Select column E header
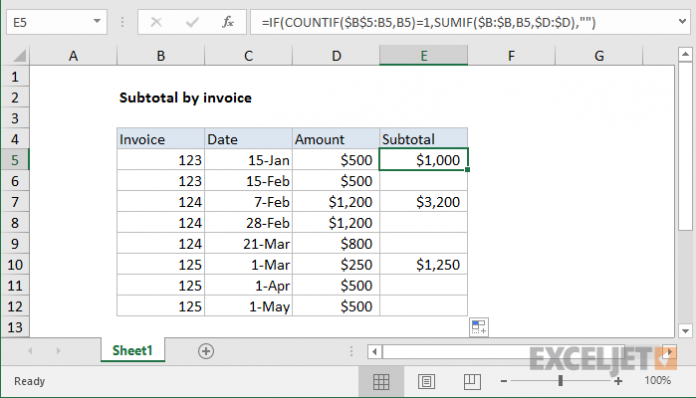696x398 pixels. click(x=423, y=55)
